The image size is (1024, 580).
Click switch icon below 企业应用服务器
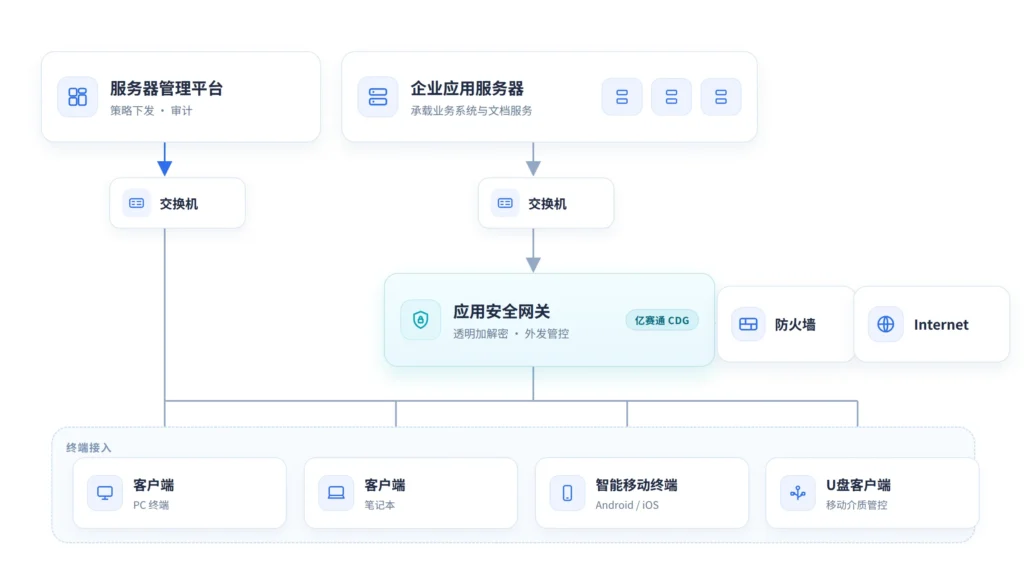(505, 203)
